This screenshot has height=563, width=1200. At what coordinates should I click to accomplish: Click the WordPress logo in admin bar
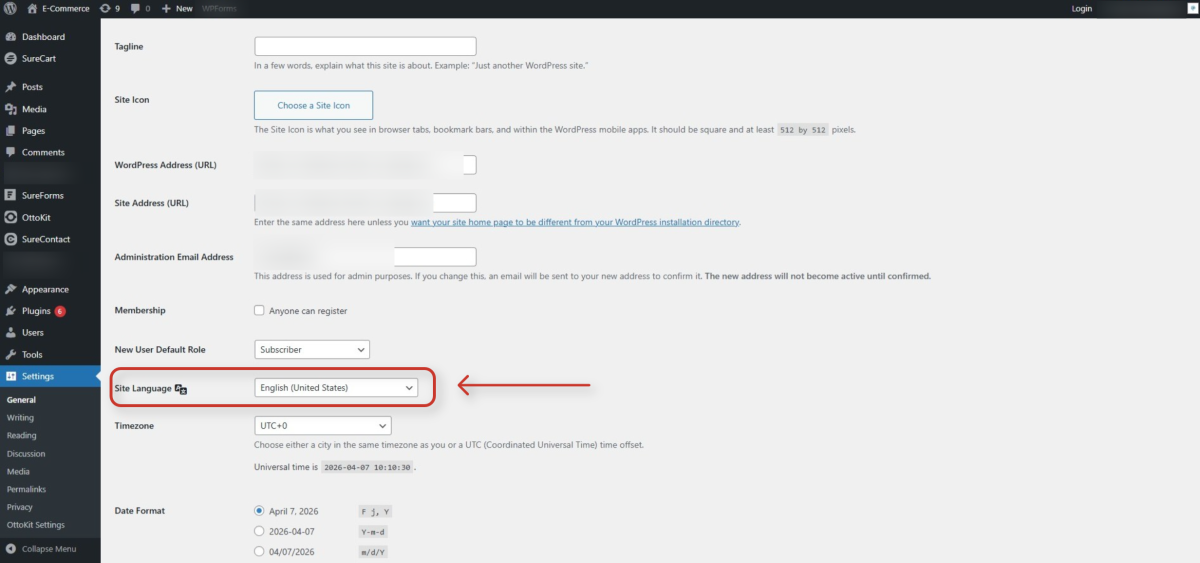[x=10, y=8]
